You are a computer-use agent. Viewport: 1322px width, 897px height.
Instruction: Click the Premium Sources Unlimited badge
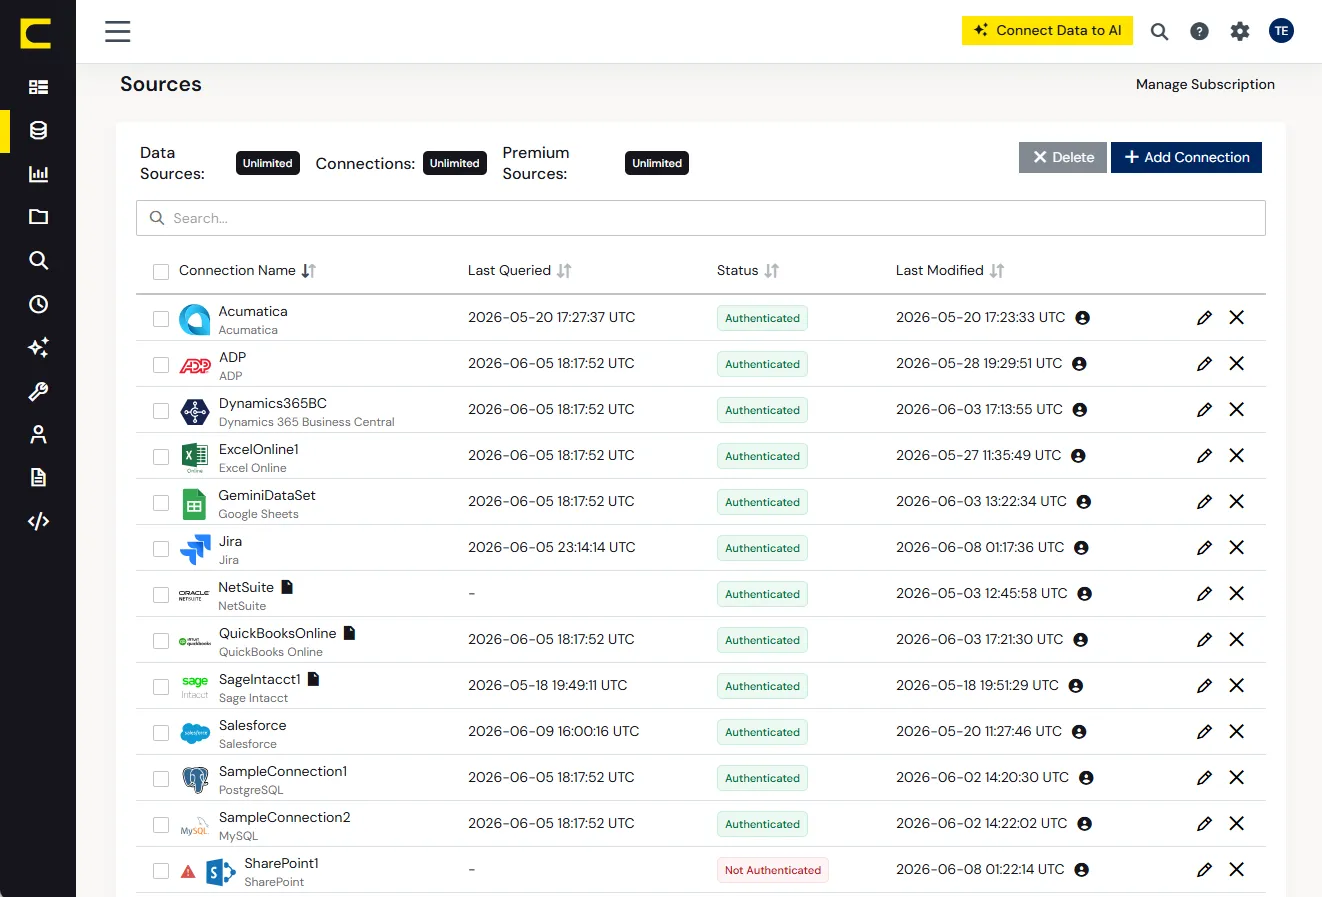(657, 163)
